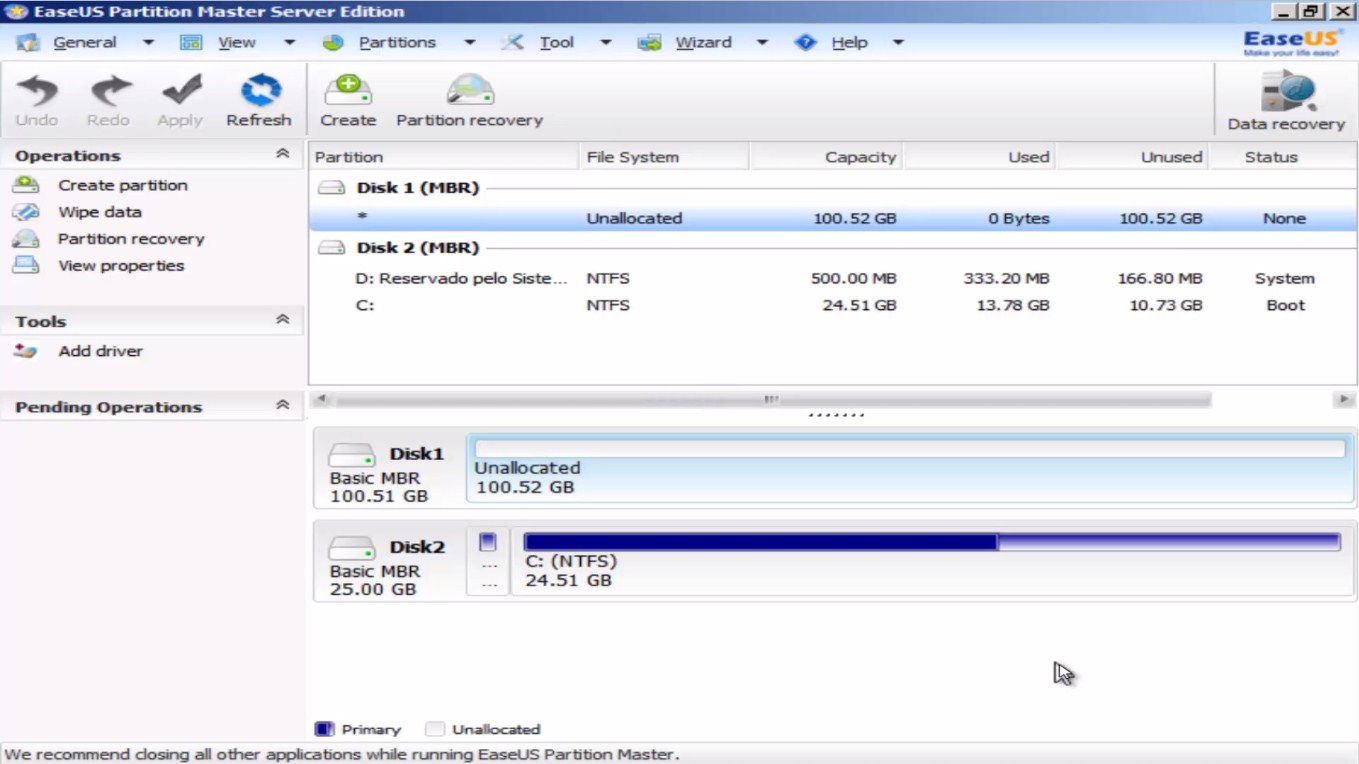Open the Partitions menu
This screenshot has height=764, width=1359.
[397, 43]
